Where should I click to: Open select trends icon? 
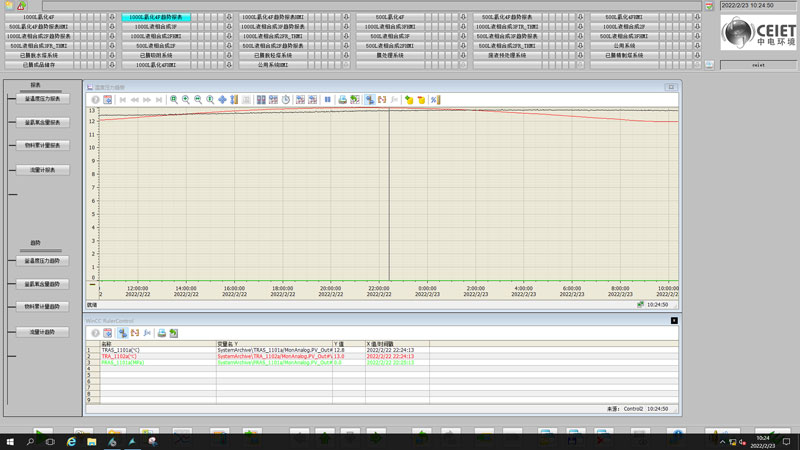point(273,100)
